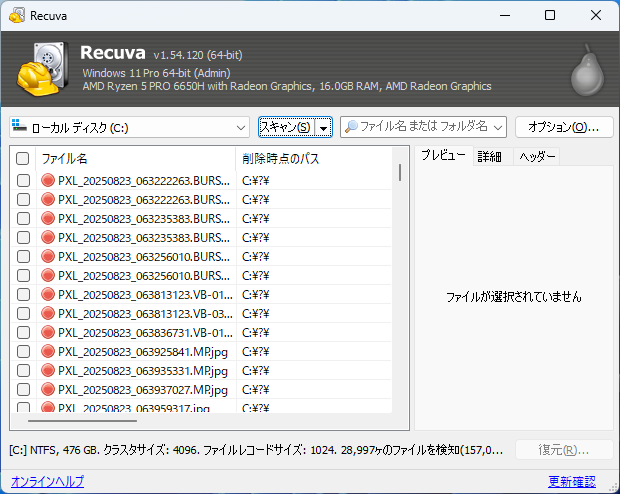The image size is (620, 494).
Task: Toggle the select-all checkbox in header
Action: [23, 159]
